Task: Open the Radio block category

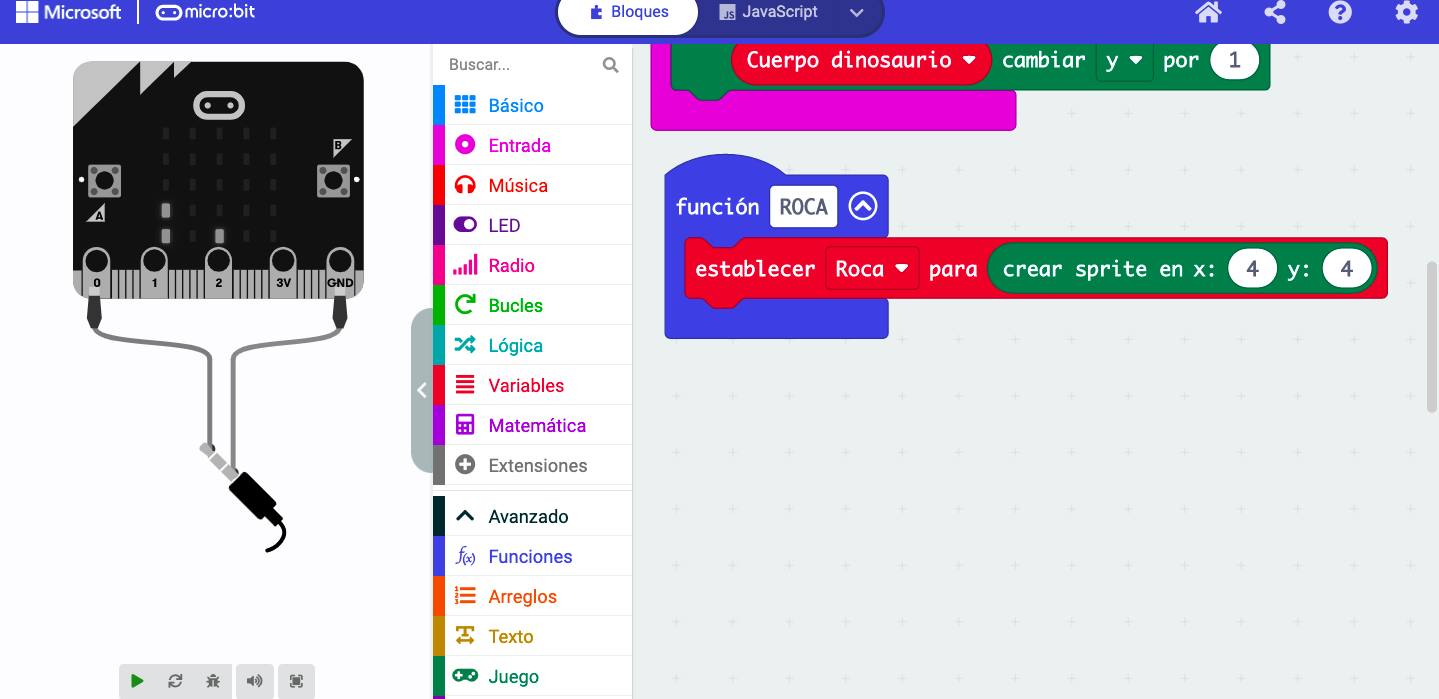Action: (532, 265)
